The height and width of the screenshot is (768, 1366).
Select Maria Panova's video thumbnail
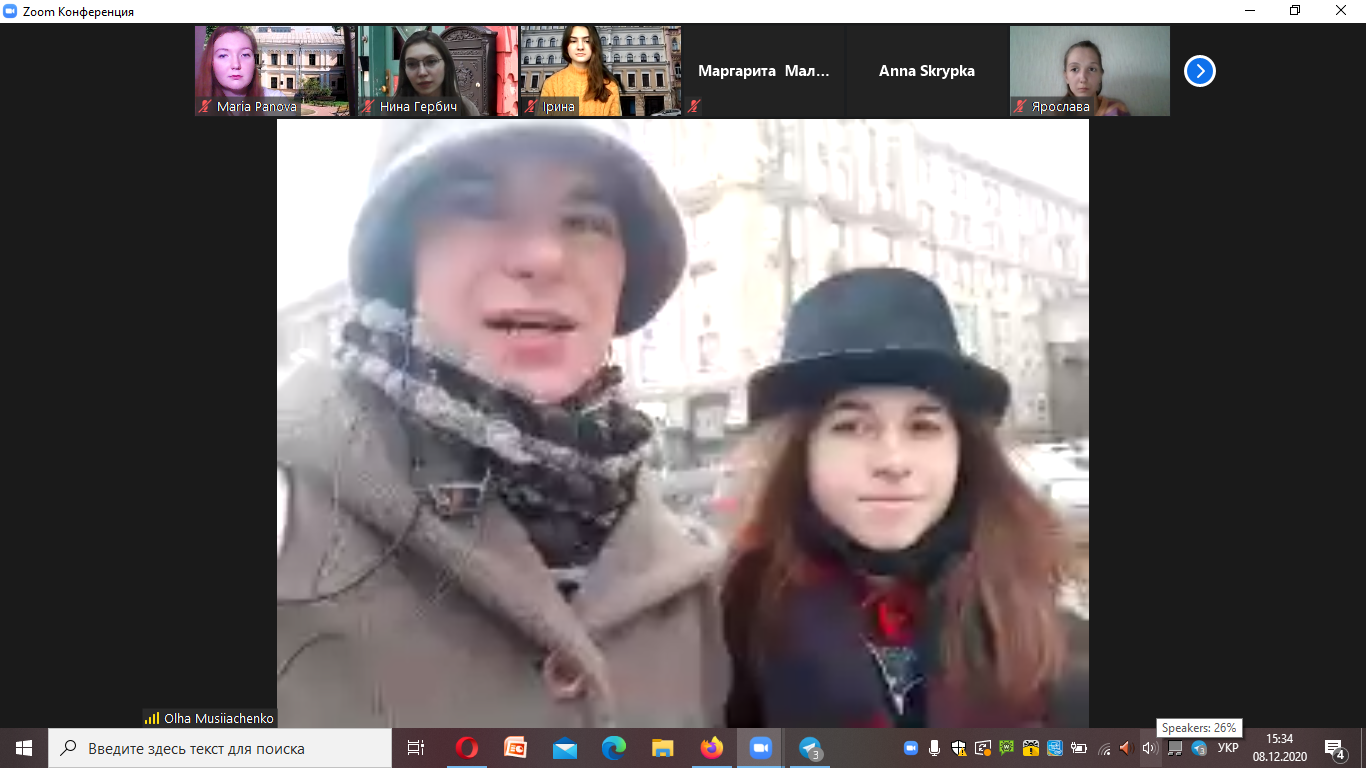click(x=275, y=71)
